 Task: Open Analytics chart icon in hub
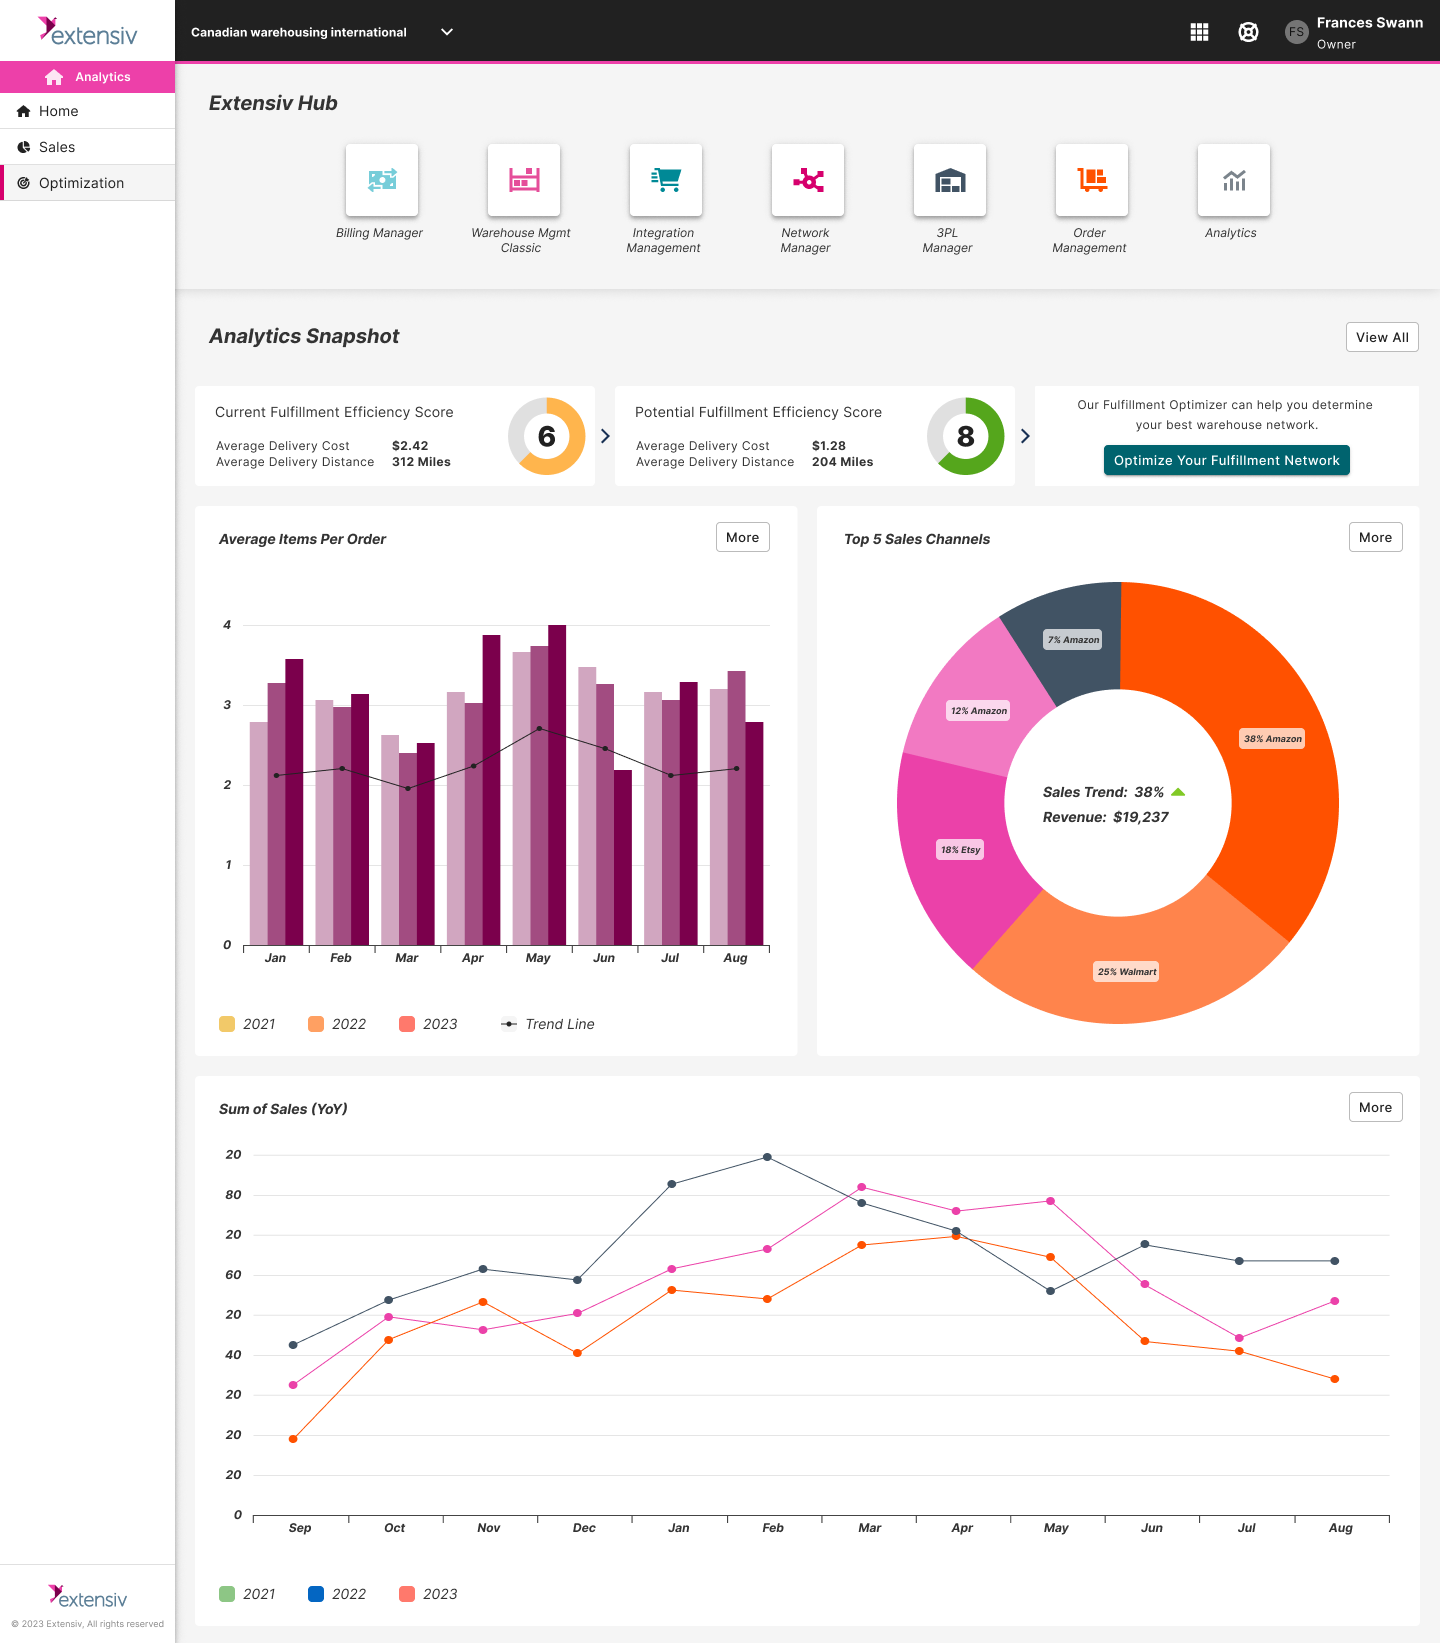point(1234,180)
